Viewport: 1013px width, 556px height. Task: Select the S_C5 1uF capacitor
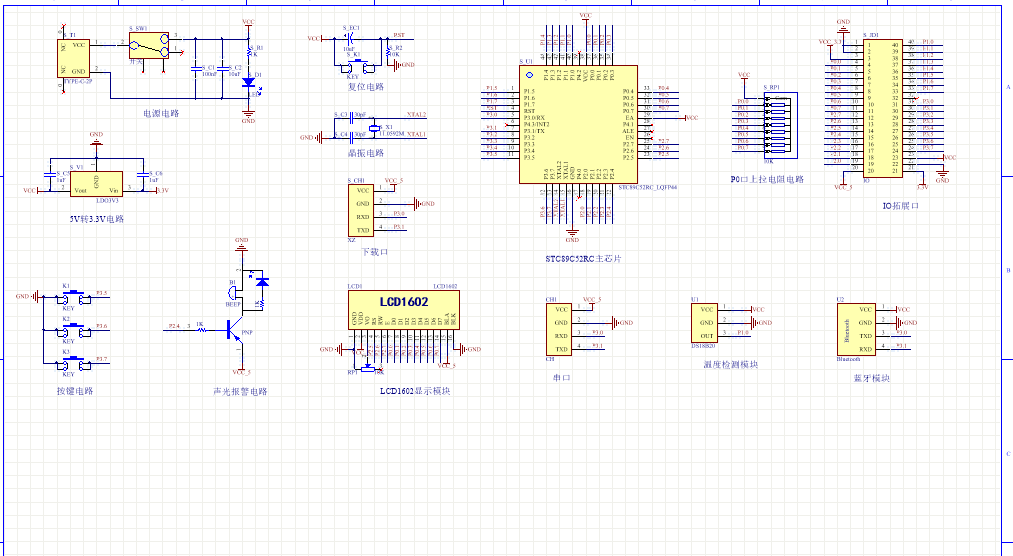click(x=50, y=174)
